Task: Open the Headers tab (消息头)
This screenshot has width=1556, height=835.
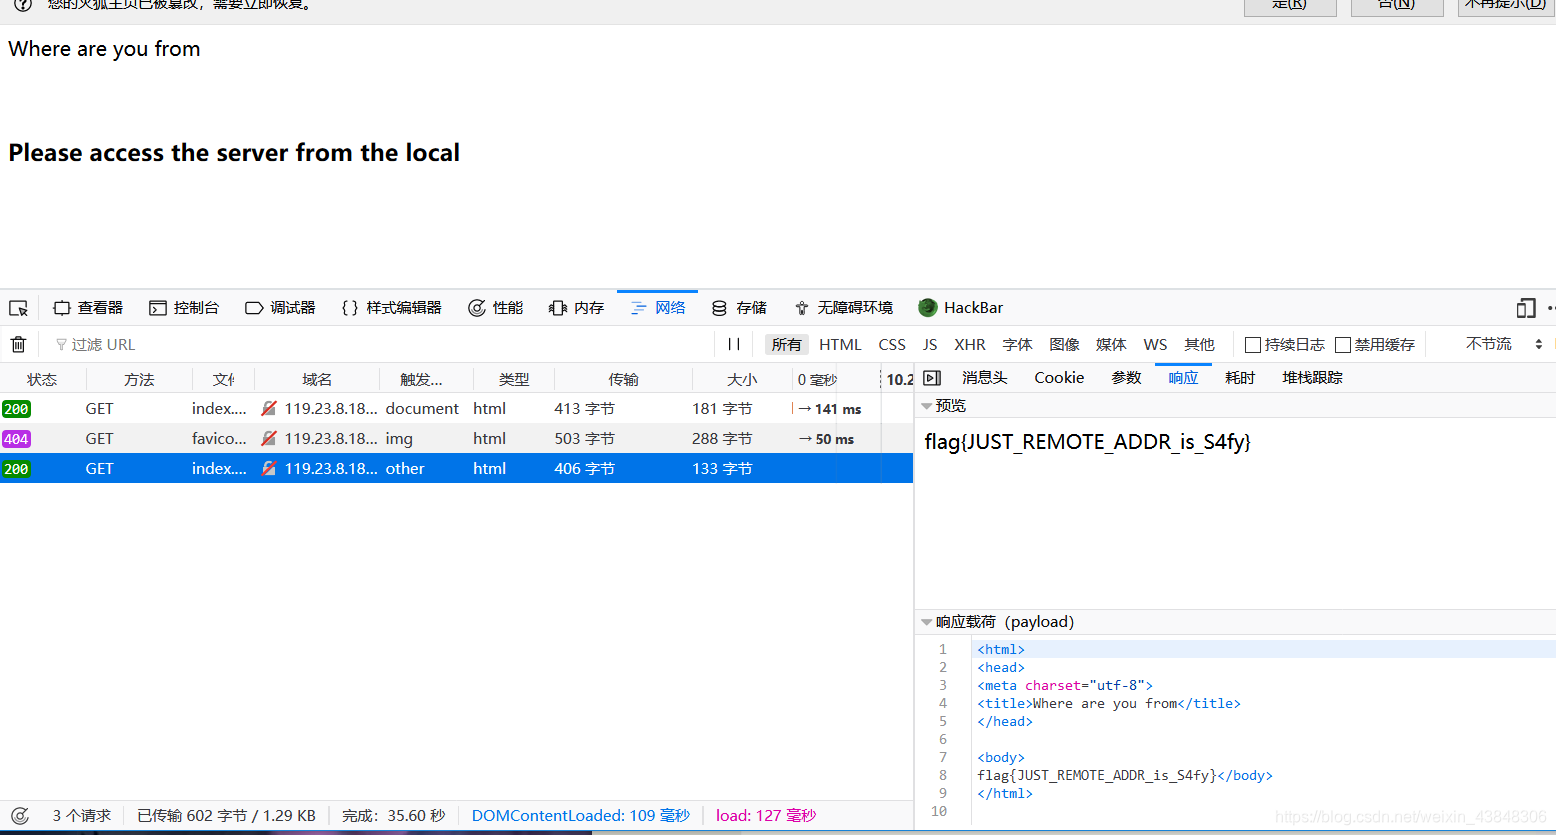Action: [985, 378]
